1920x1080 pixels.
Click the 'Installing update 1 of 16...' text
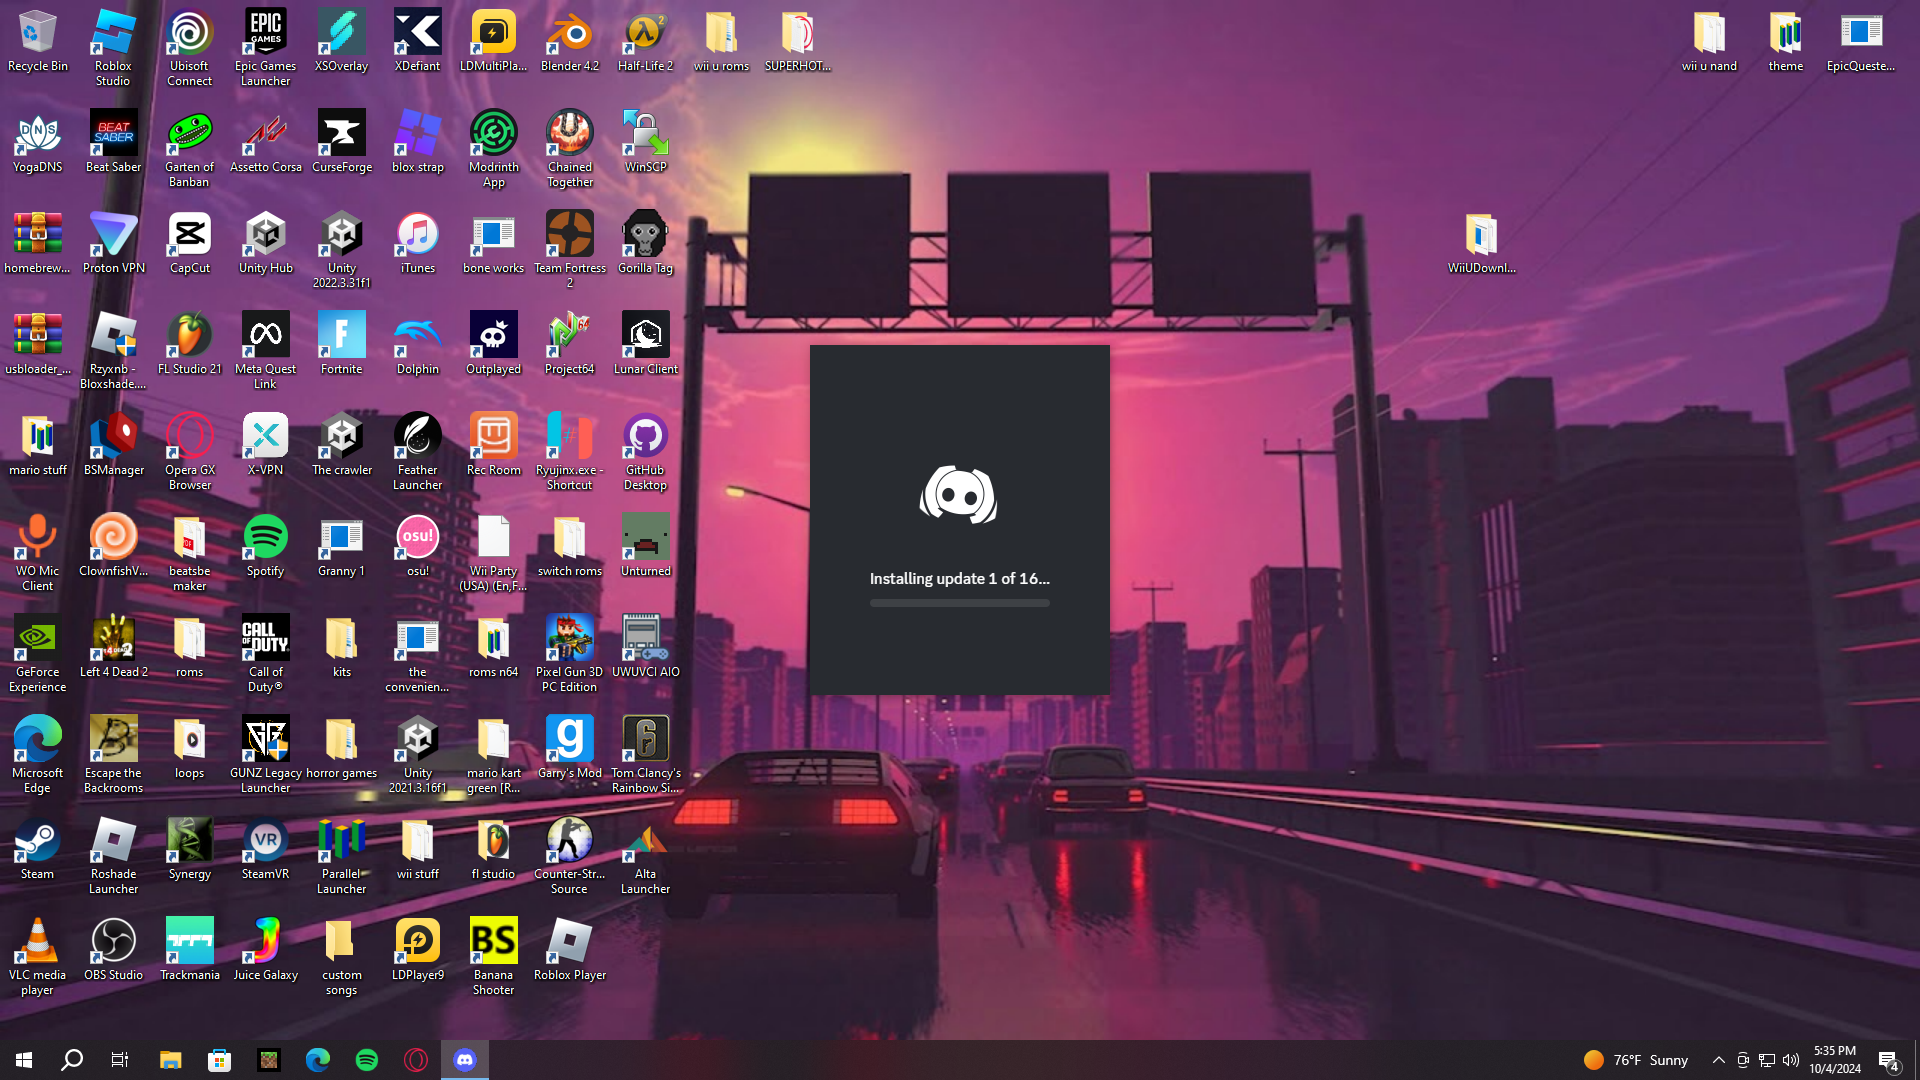pyautogui.click(x=959, y=578)
